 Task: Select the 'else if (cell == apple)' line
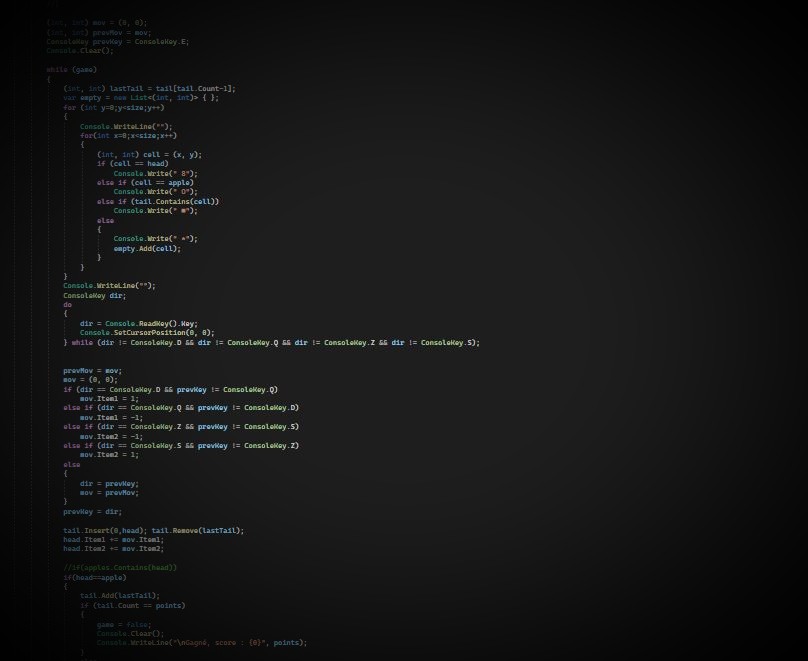coord(145,183)
